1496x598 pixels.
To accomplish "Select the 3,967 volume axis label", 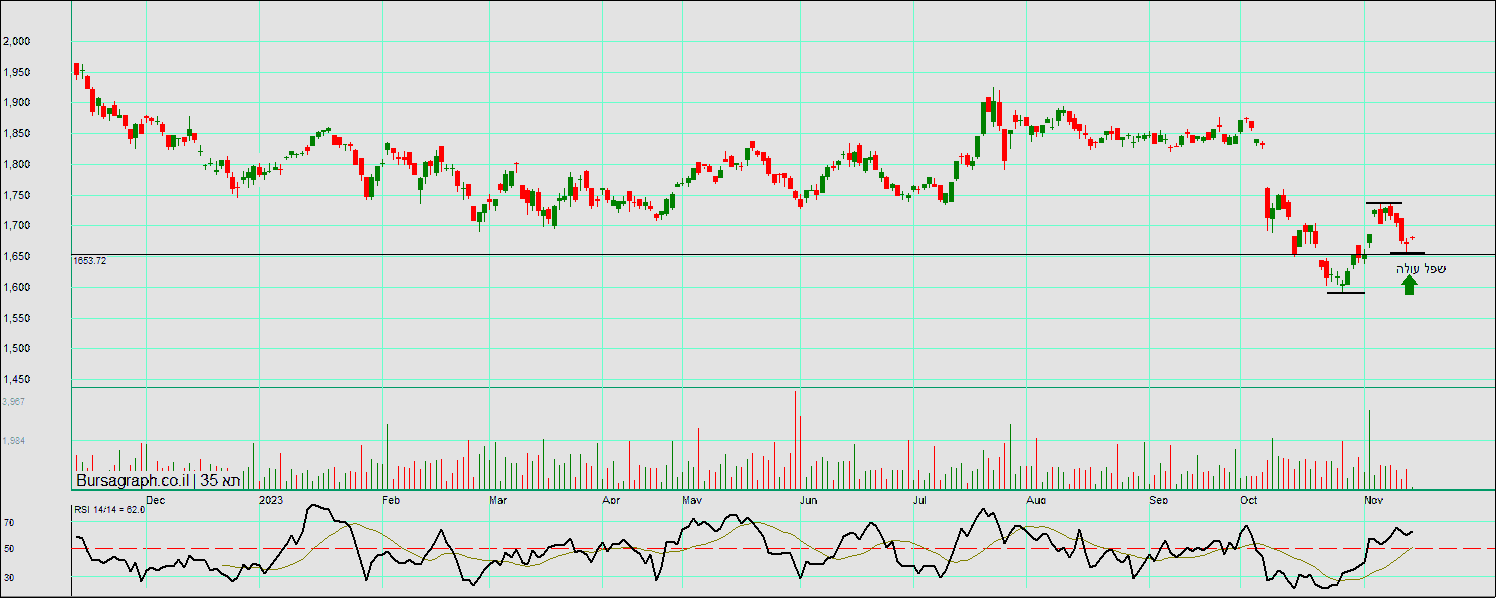I will [14, 401].
